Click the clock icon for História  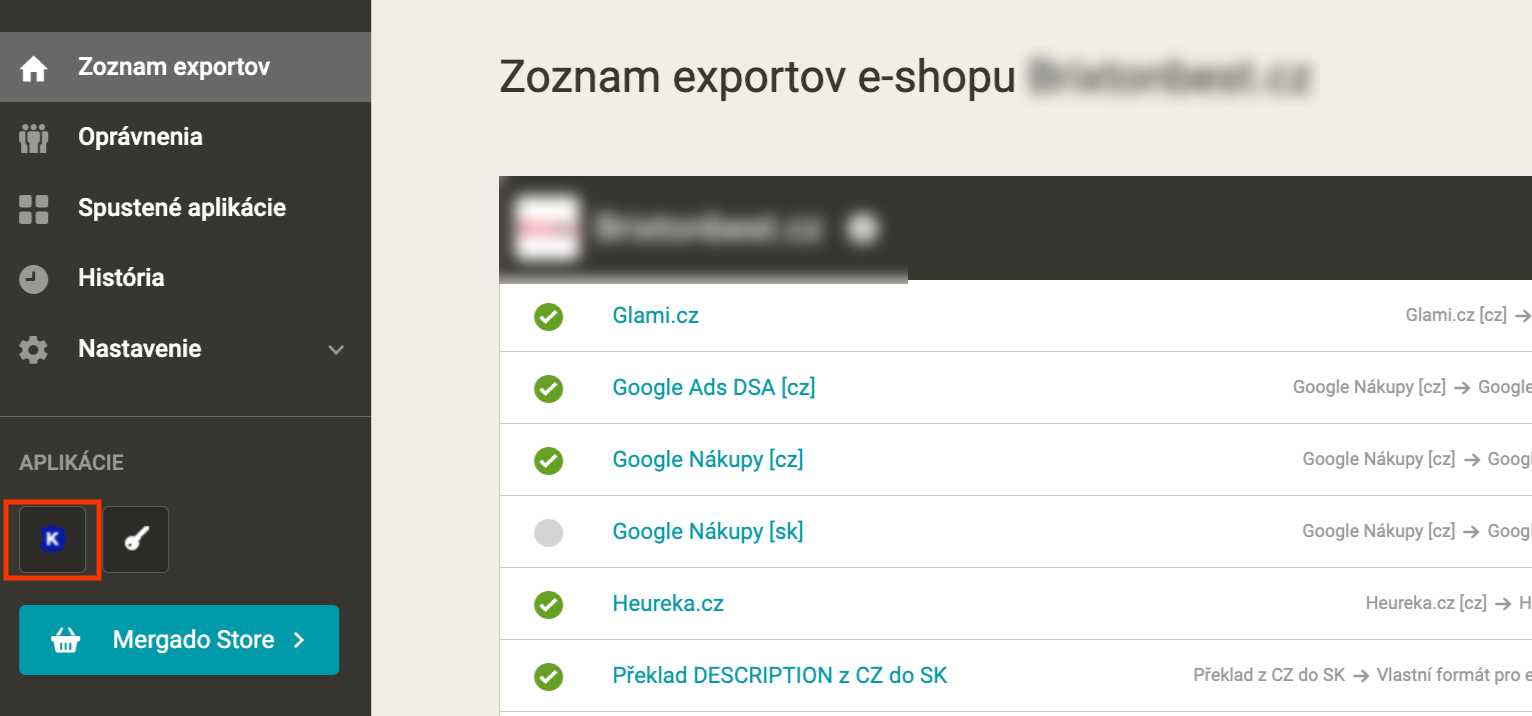(x=34, y=279)
